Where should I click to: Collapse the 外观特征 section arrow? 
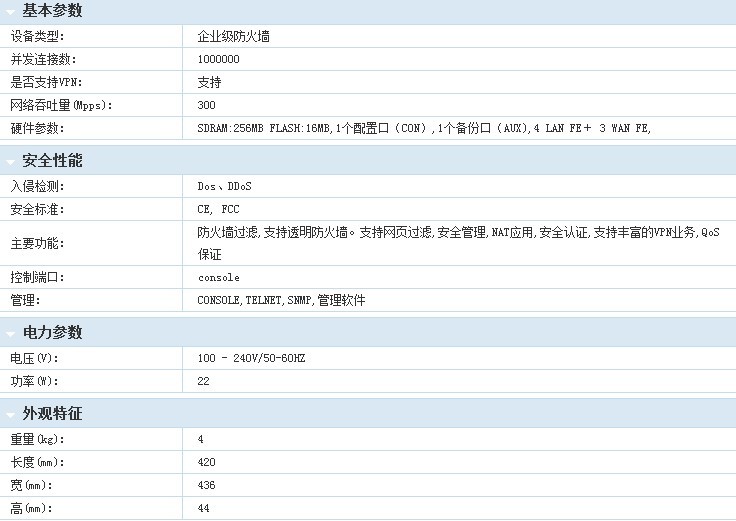10,415
